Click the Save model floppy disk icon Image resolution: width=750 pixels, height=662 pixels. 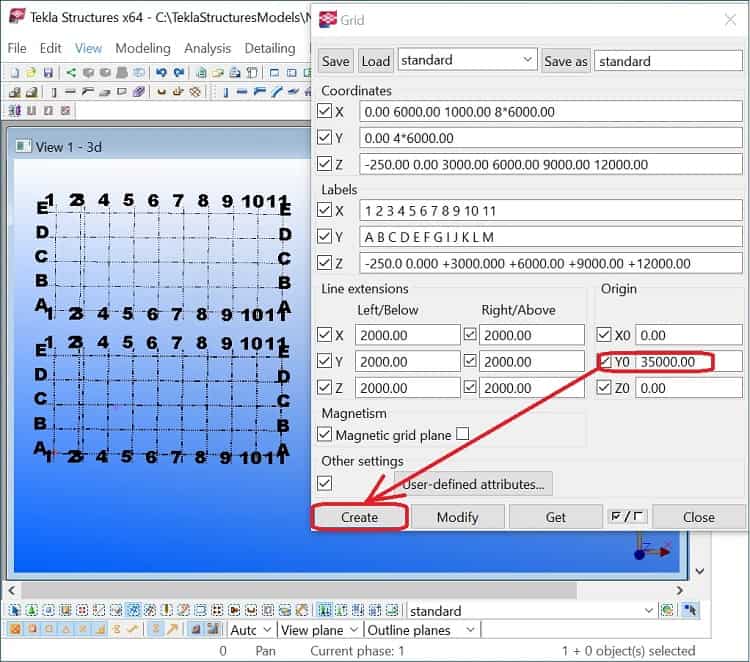pyautogui.click(x=49, y=72)
